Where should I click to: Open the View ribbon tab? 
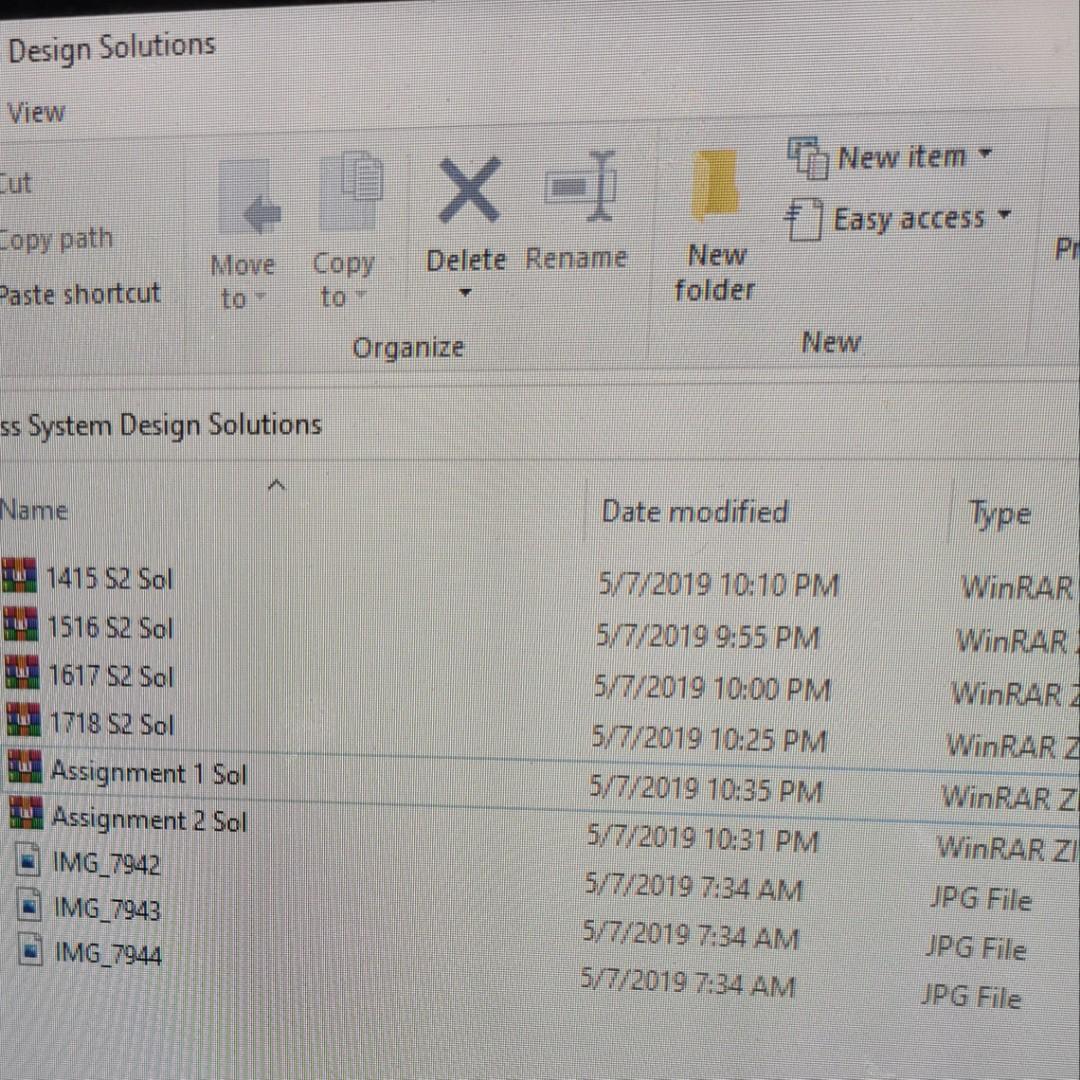36,113
